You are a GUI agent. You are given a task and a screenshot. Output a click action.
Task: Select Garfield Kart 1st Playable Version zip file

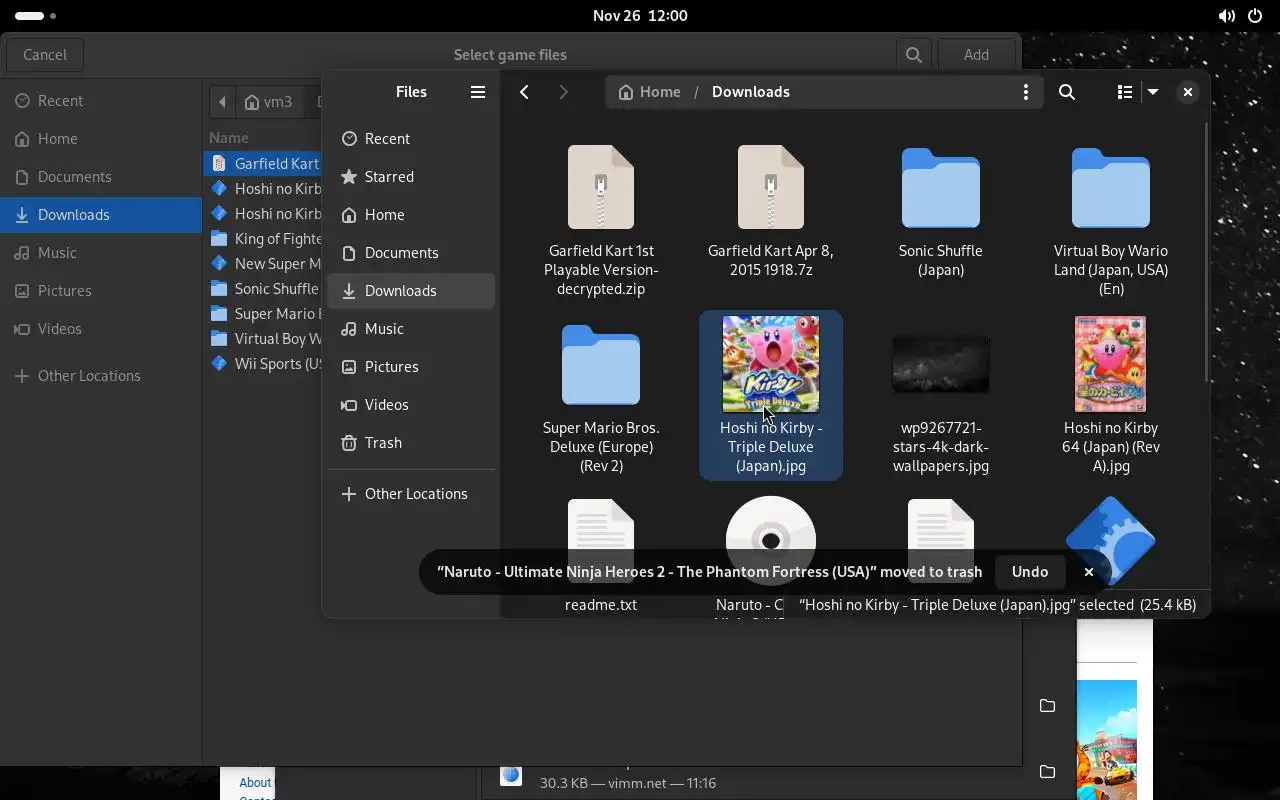(601, 188)
